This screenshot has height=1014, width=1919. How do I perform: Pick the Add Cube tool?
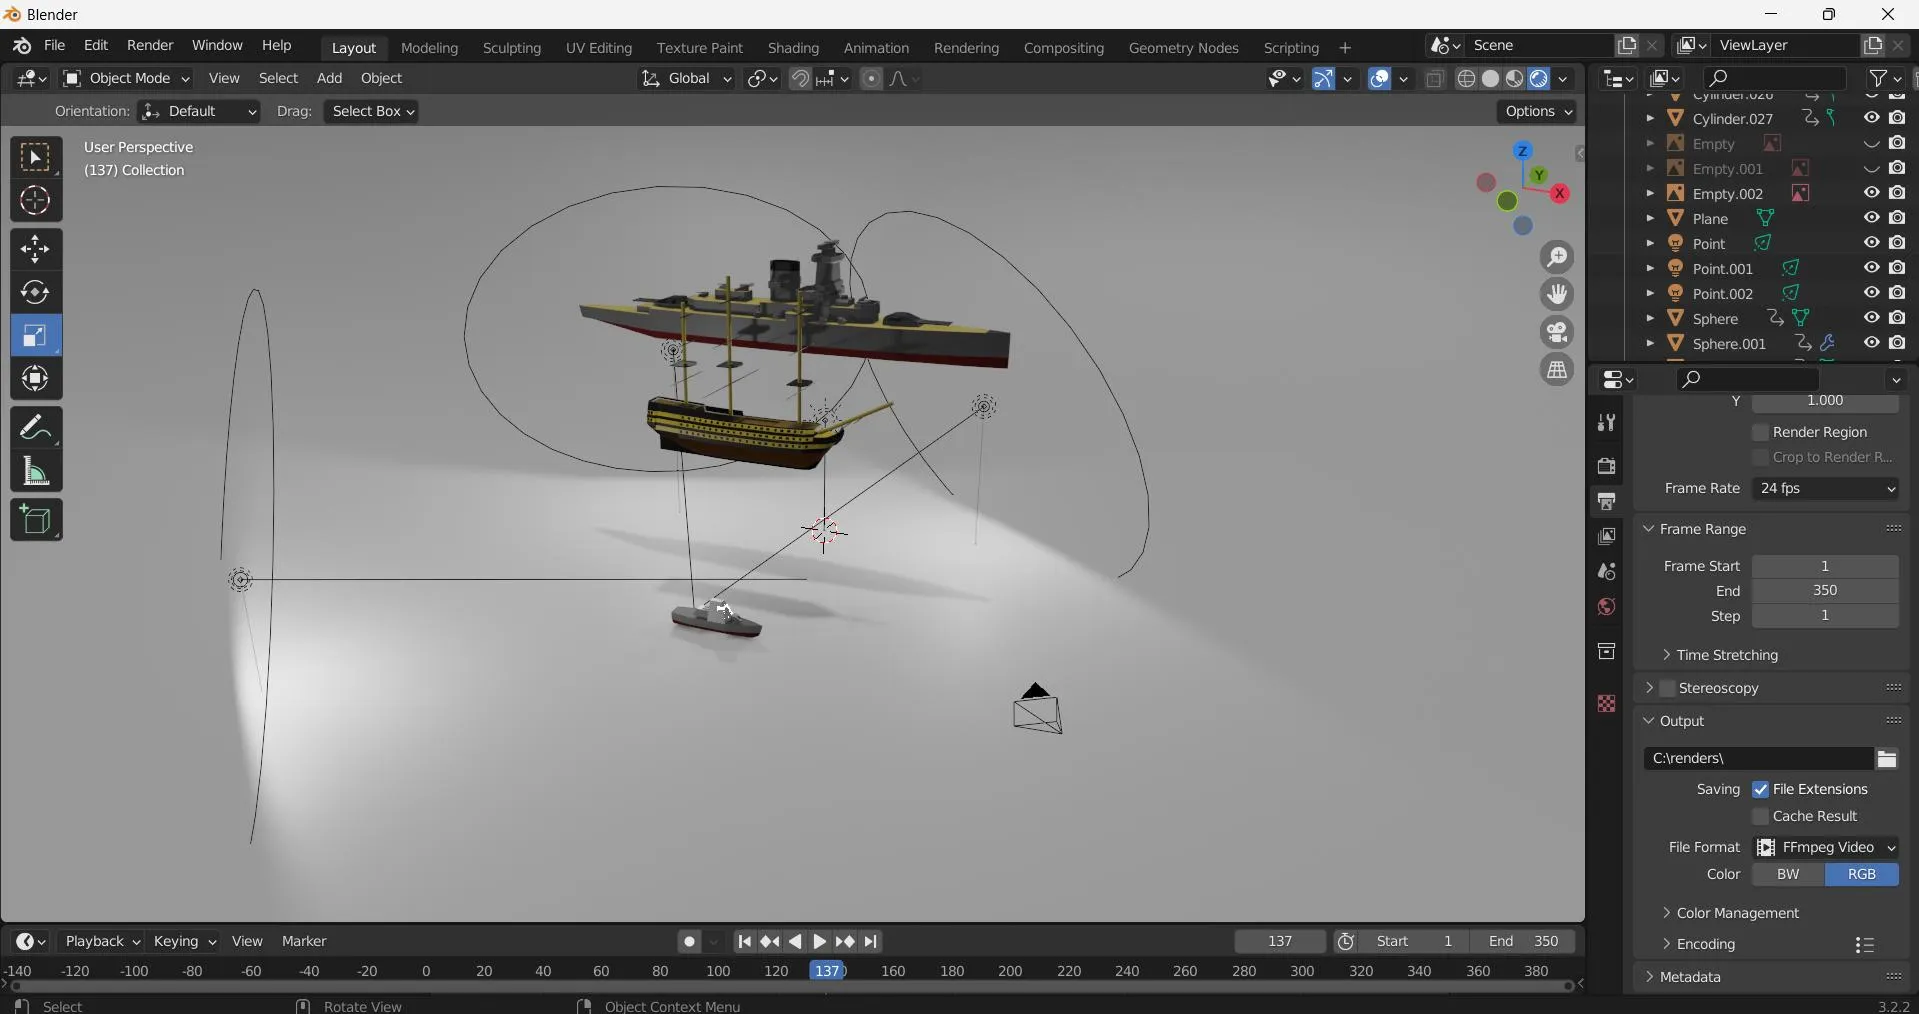(x=36, y=520)
